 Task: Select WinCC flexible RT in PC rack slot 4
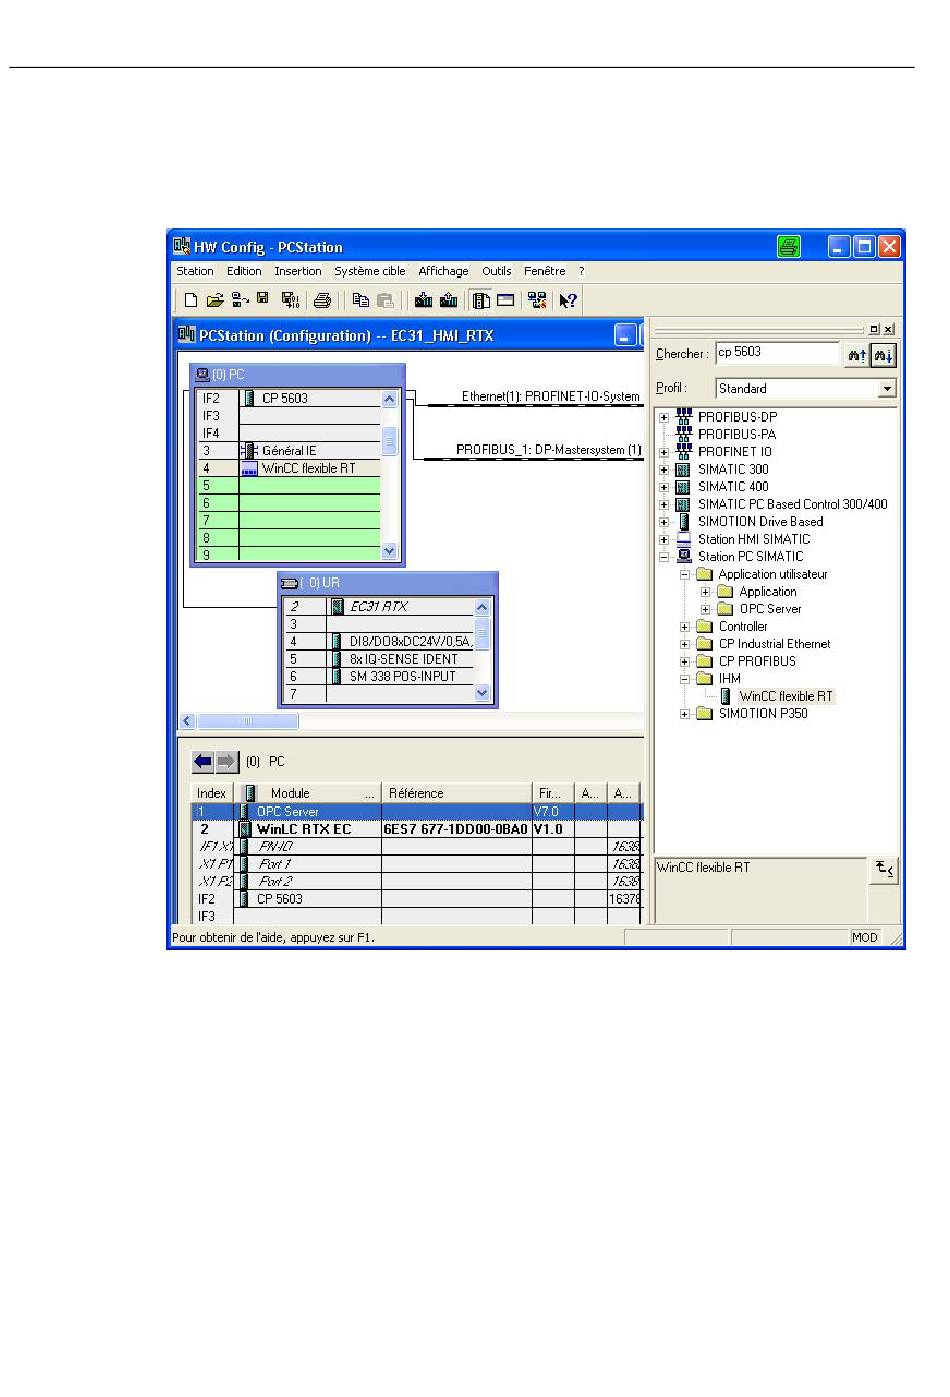[x=308, y=468]
